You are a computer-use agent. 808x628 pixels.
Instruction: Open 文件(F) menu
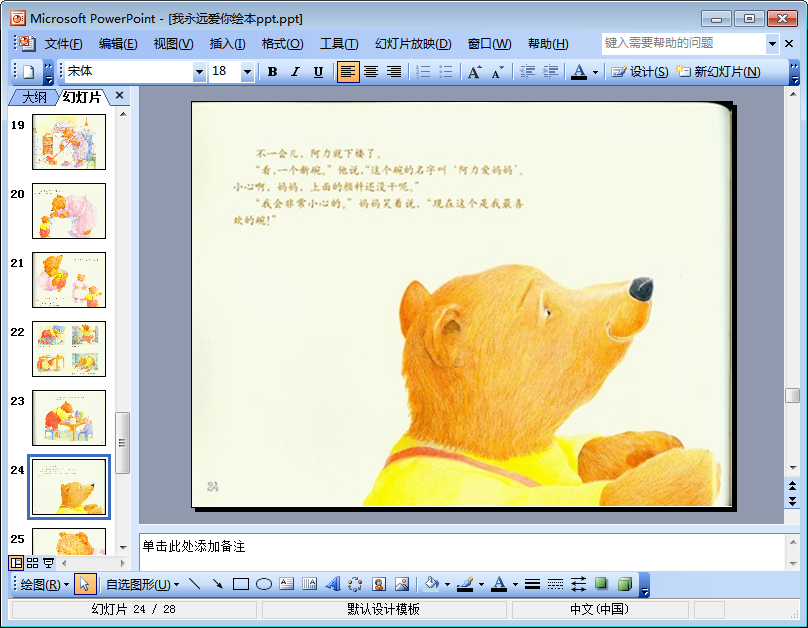click(63, 44)
